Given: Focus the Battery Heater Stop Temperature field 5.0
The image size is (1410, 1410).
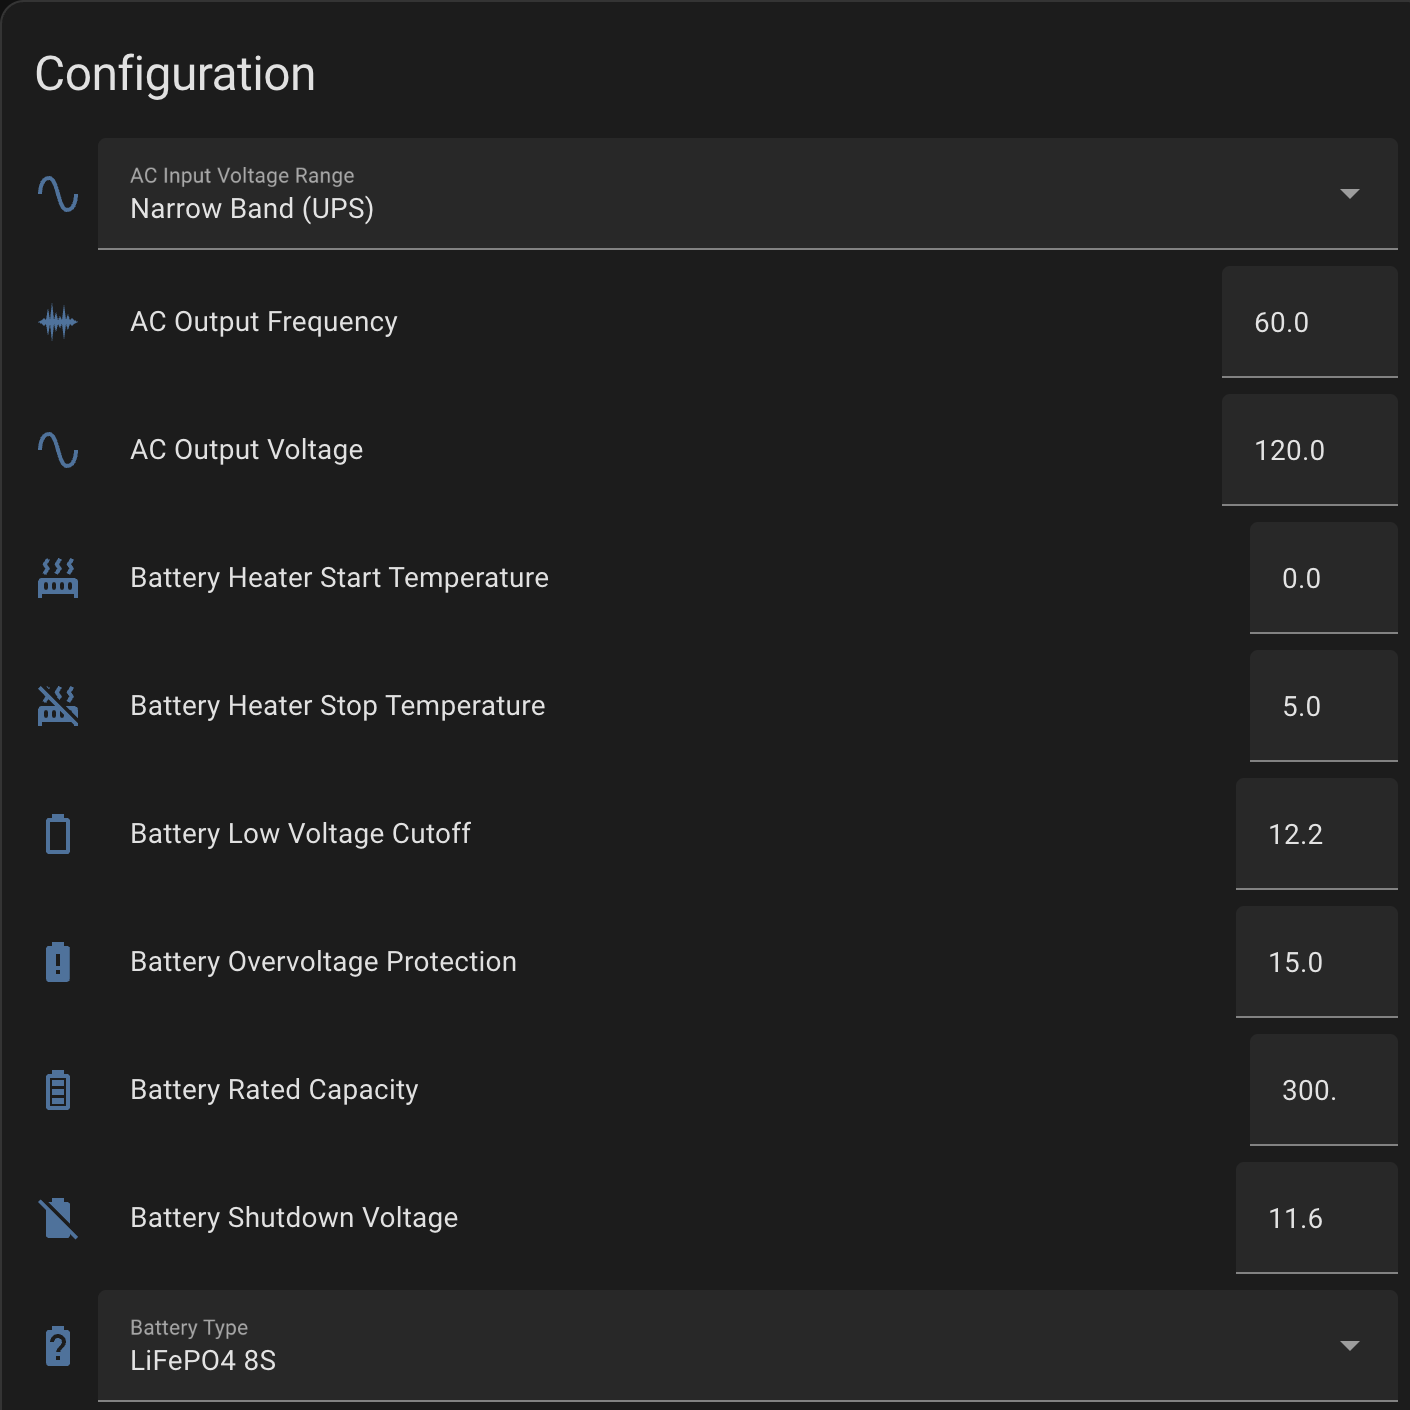Looking at the screenshot, I should coord(1322,706).
